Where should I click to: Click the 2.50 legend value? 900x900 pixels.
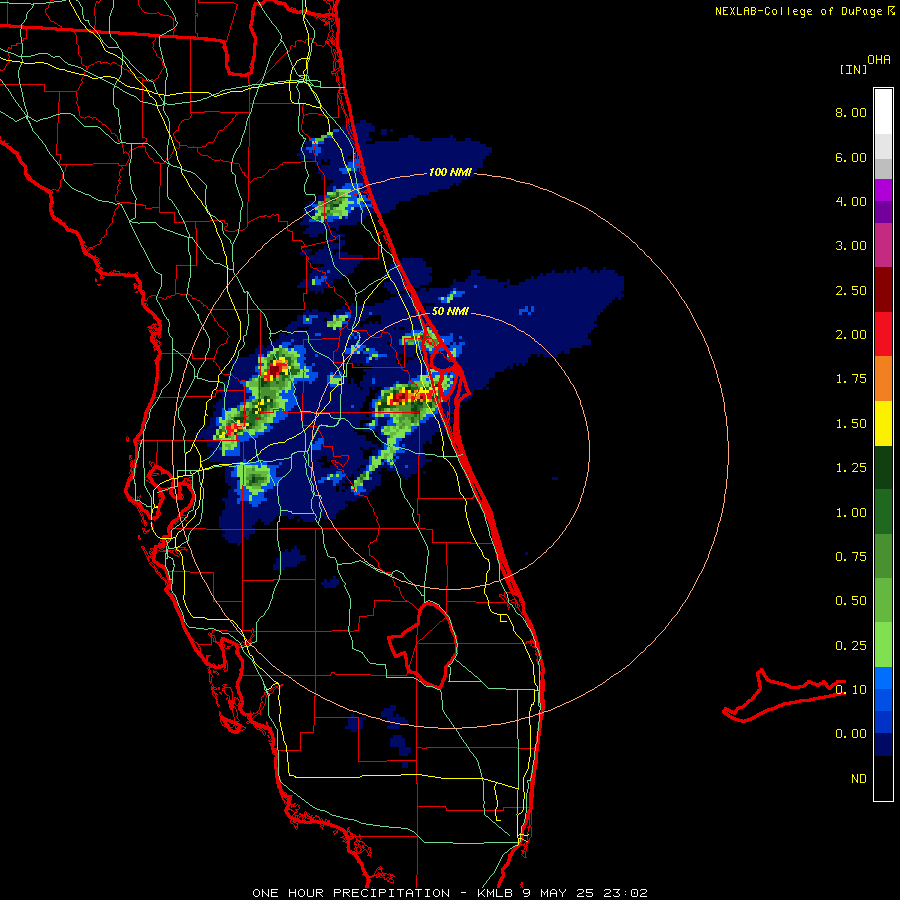(x=851, y=290)
